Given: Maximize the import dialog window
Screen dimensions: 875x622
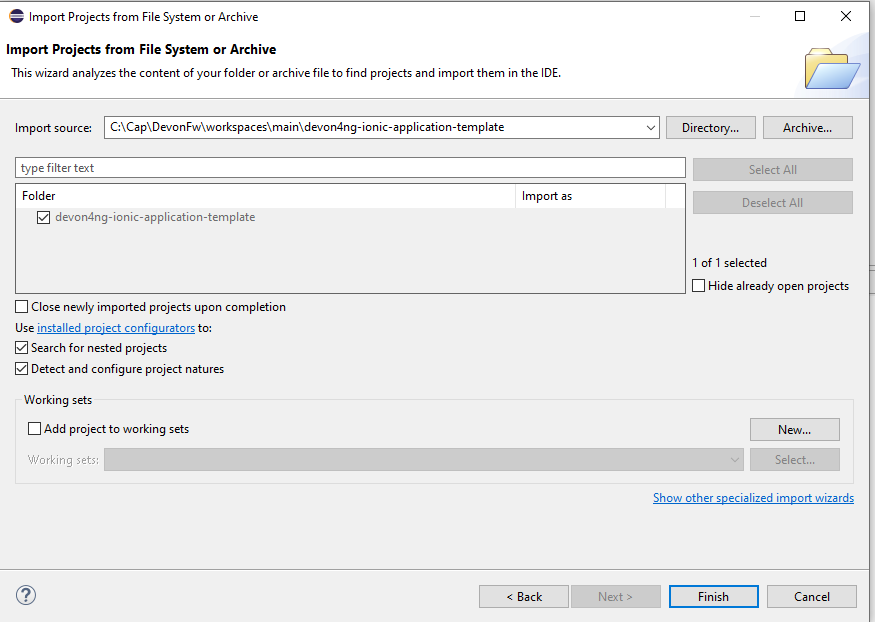Looking at the screenshot, I should click(800, 16).
